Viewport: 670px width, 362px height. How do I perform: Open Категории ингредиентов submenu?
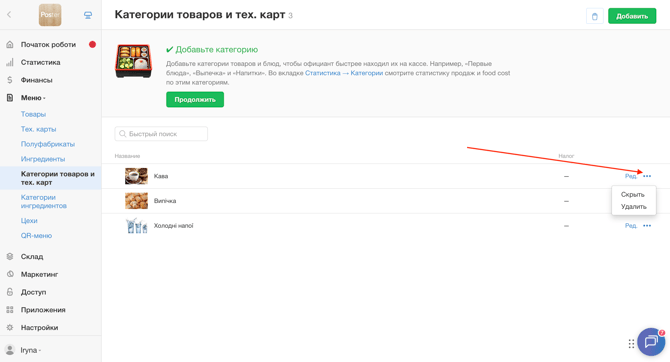click(44, 201)
